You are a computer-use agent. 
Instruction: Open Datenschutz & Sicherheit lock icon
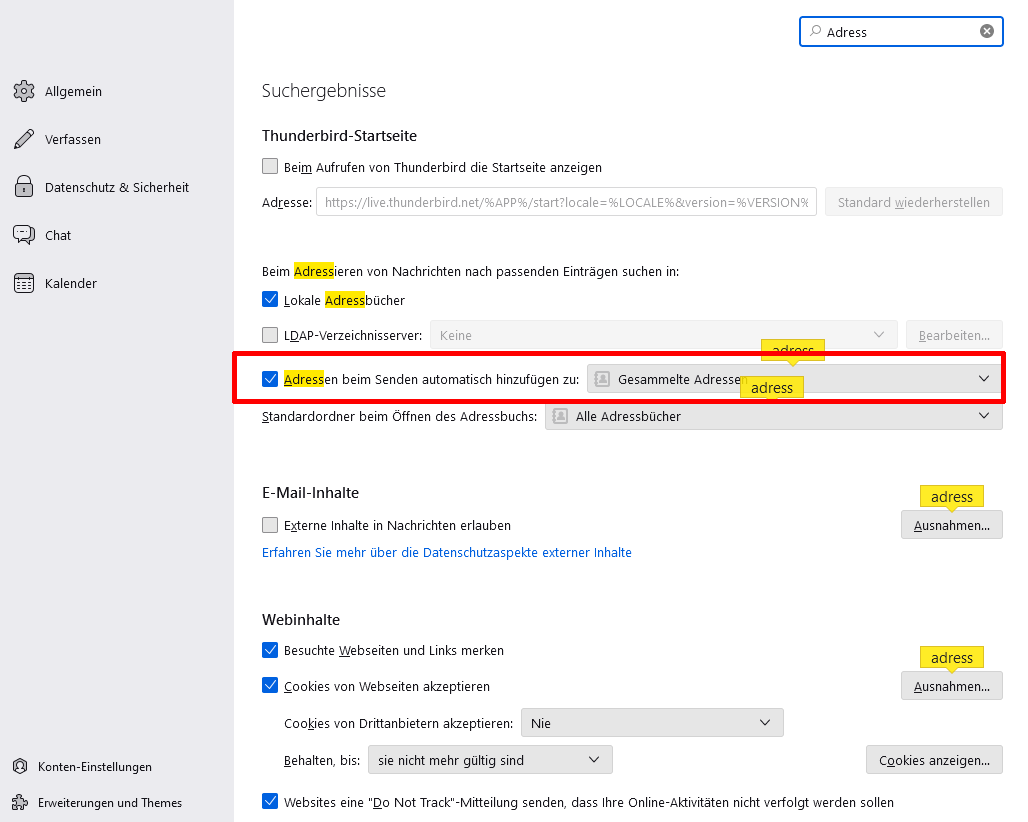(24, 187)
